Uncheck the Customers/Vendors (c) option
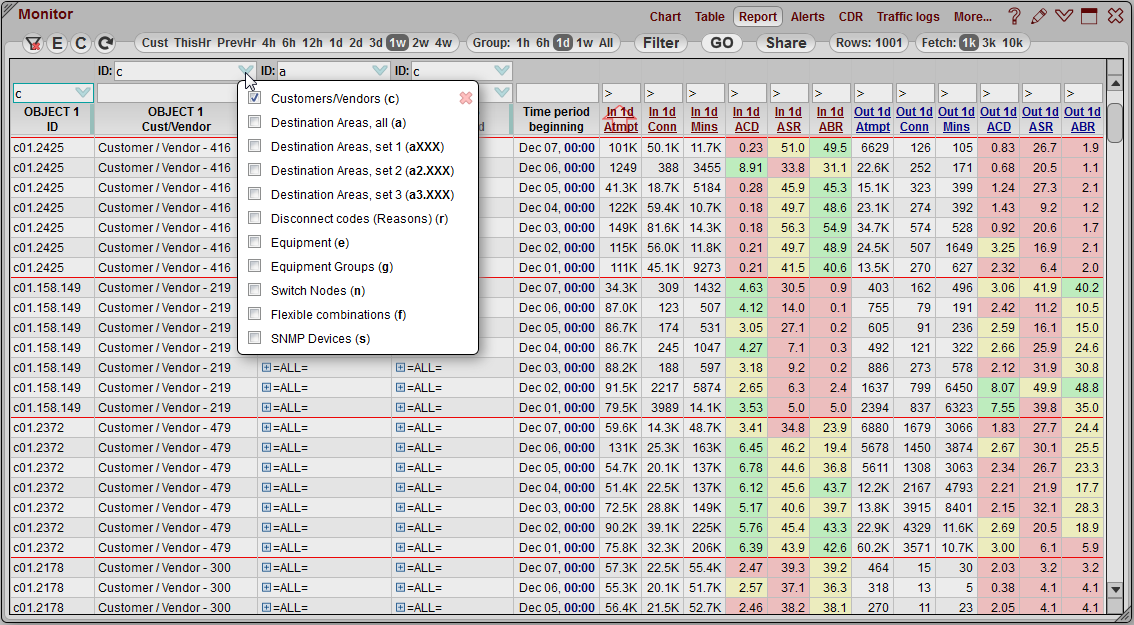This screenshot has height=625, width=1134. tap(254, 97)
